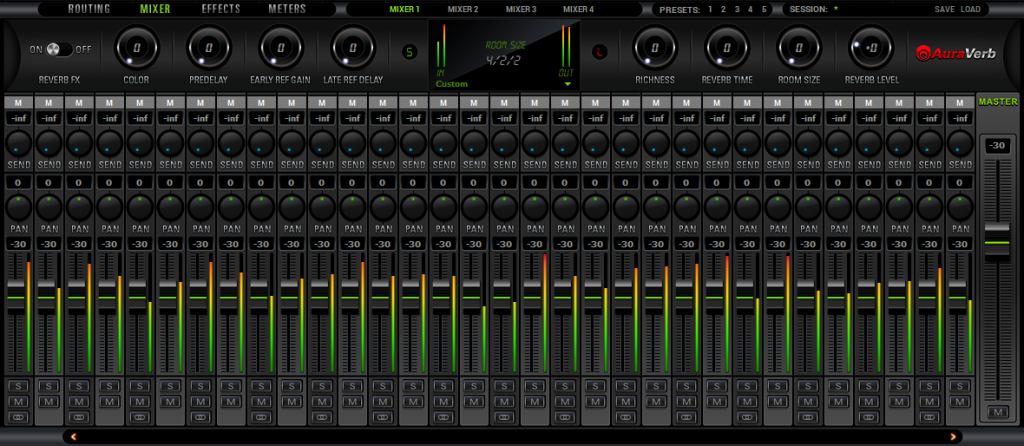This screenshot has height=446, width=1024.
Task: Switch to the Effects tab
Action: (221, 9)
